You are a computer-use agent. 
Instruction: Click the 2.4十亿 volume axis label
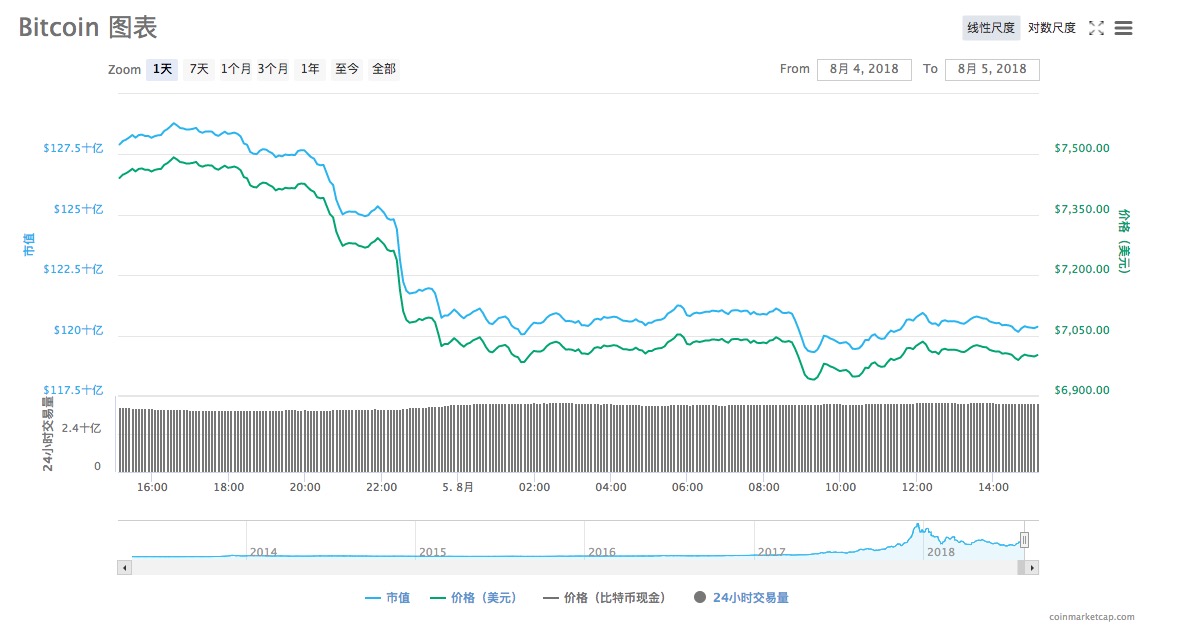coord(81,428)
